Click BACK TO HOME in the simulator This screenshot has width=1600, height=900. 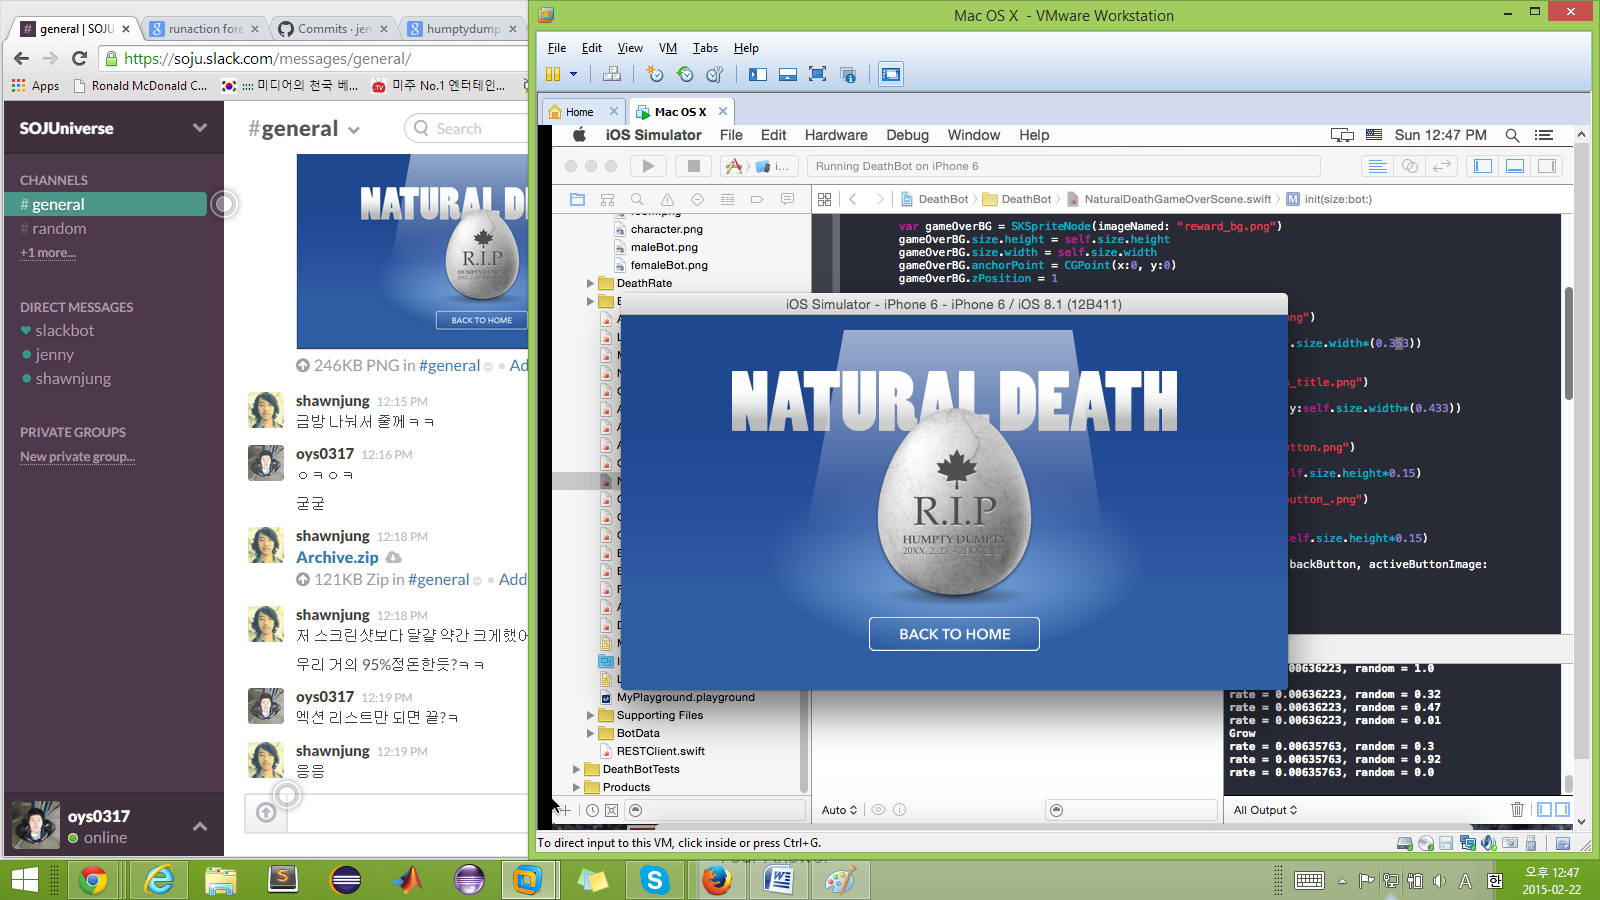(954, 634)
